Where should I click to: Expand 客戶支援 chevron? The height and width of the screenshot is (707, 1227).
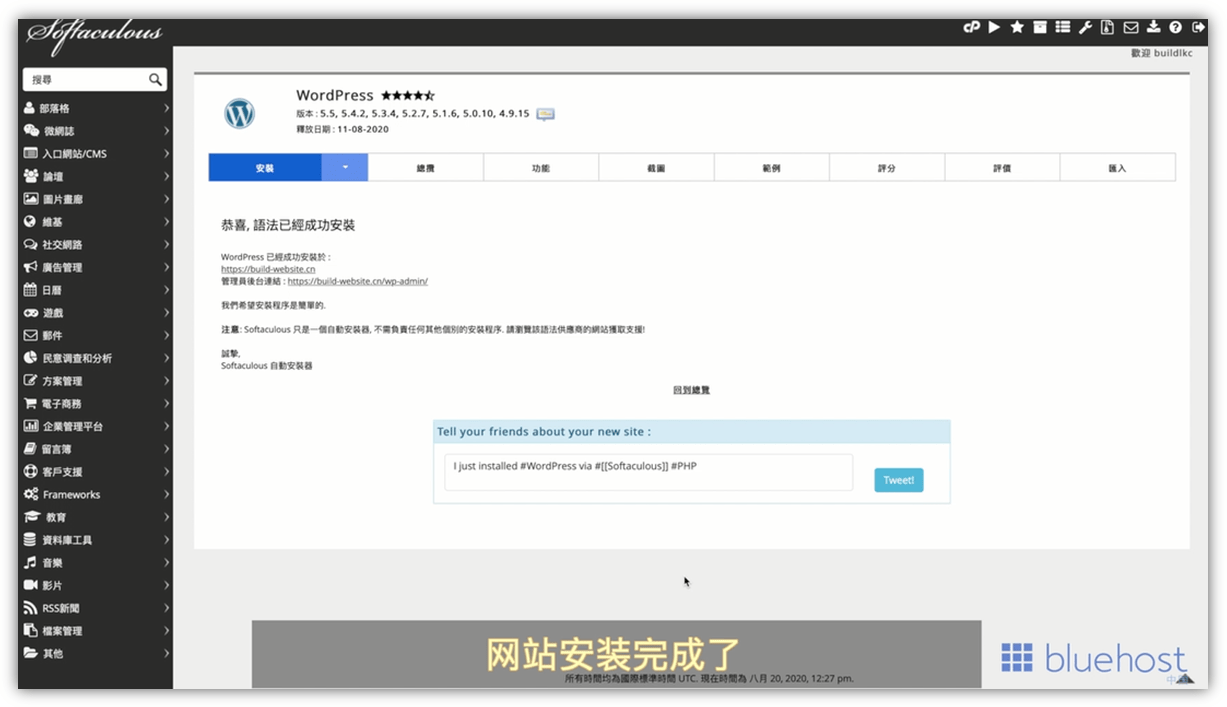166,472
